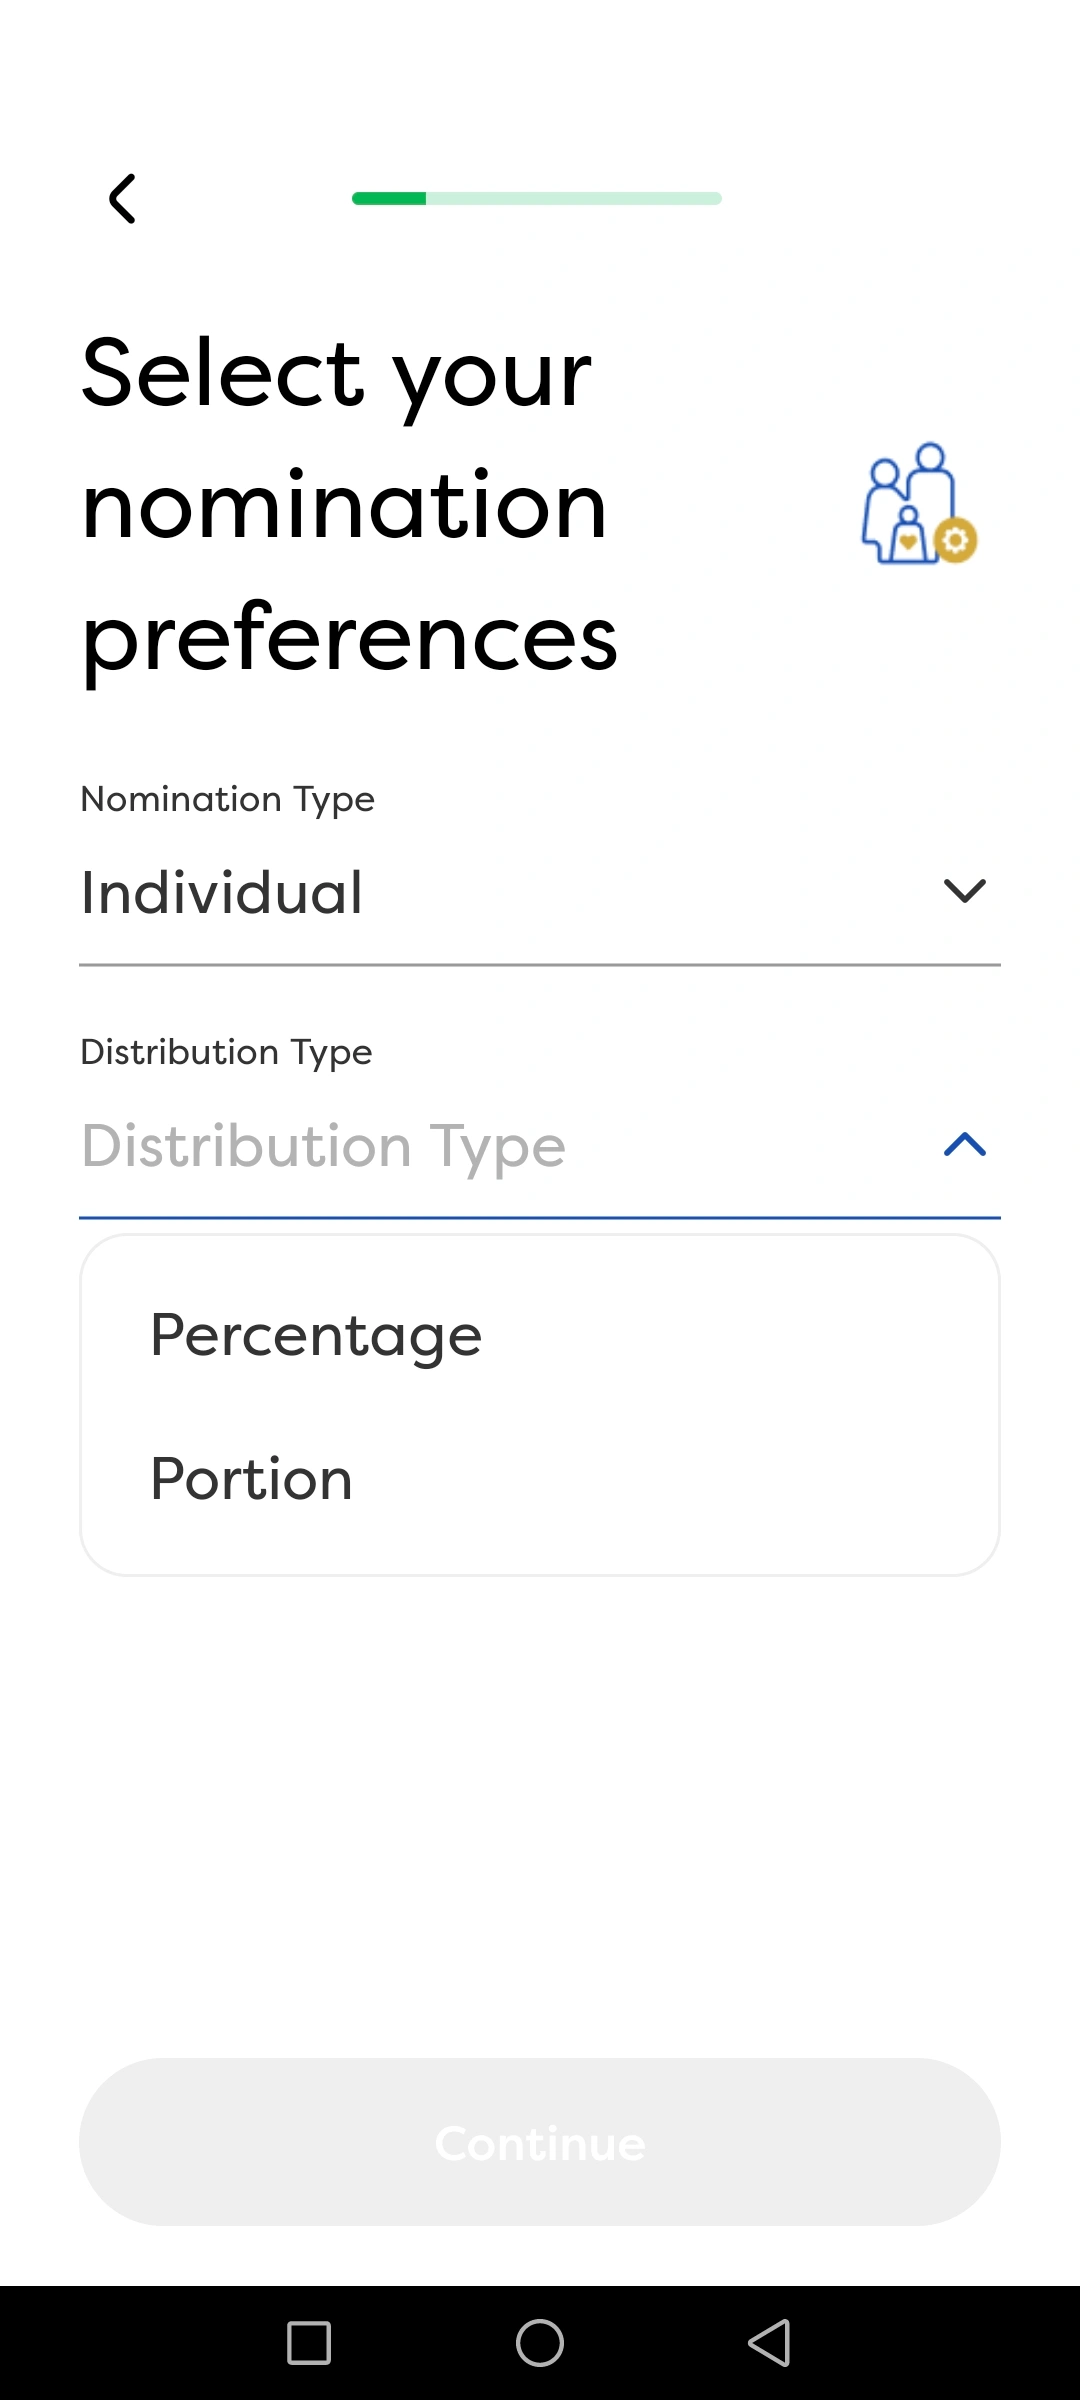The width and height of the screenshot is (1080, 2400).
Task: Collapse list via the blue up chevron
Action: [x=964, y=1144]
